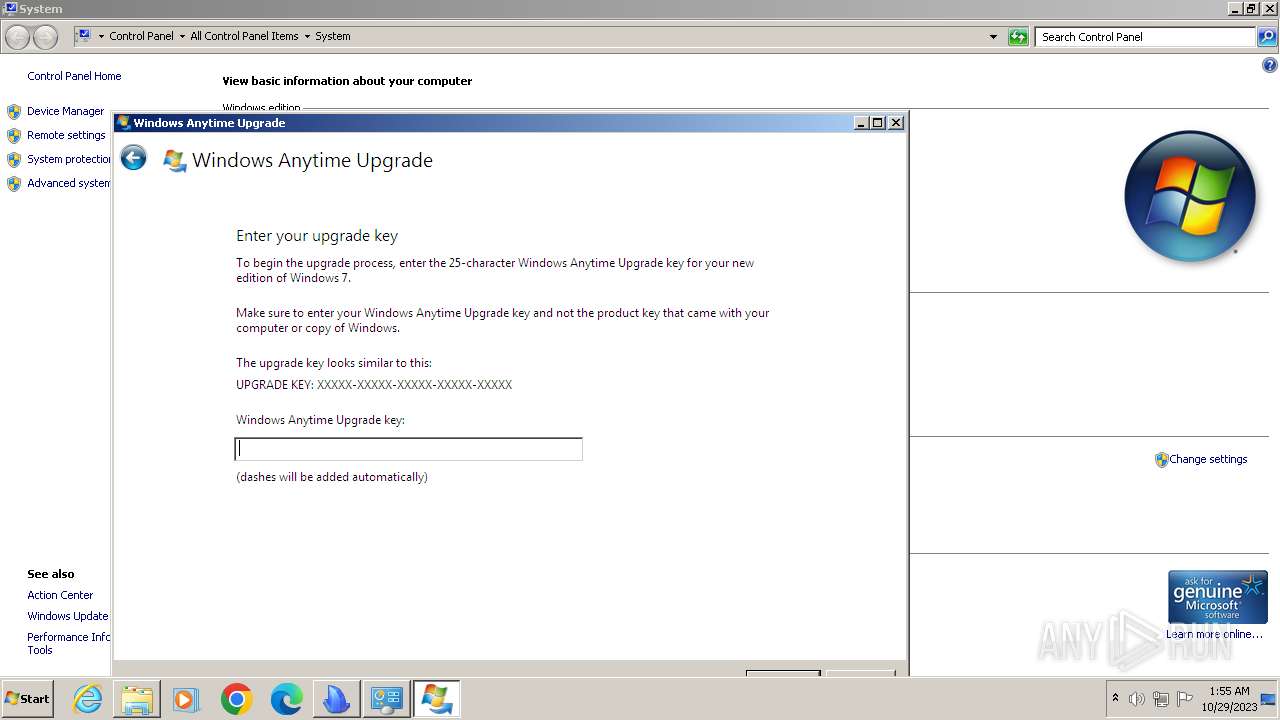
Task: Click All Control Panel Items breadcrumb
Action: tap(244, 36)
